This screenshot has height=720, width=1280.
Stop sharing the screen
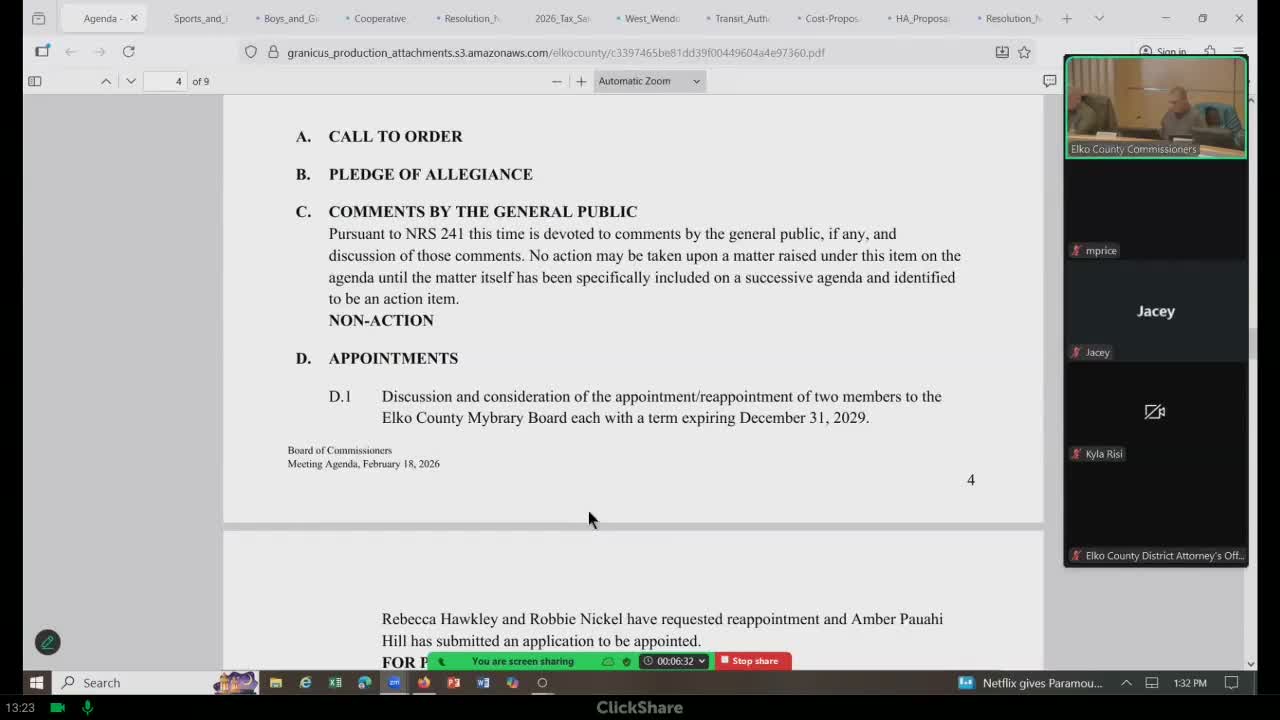click(754, 661)
